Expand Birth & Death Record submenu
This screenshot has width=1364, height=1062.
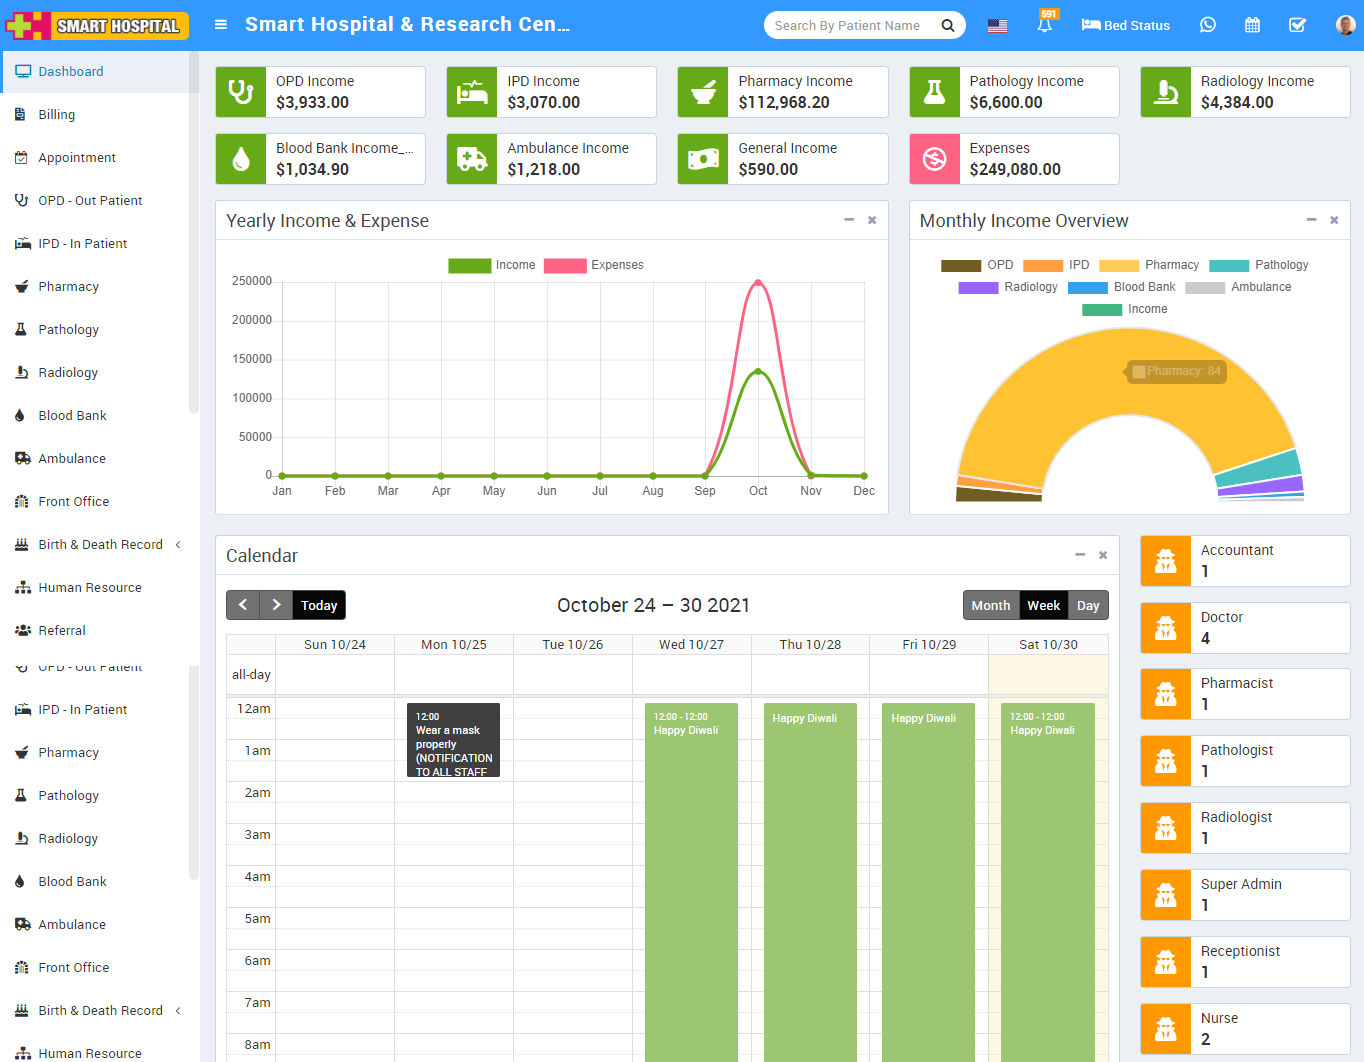tap(100, 545)
